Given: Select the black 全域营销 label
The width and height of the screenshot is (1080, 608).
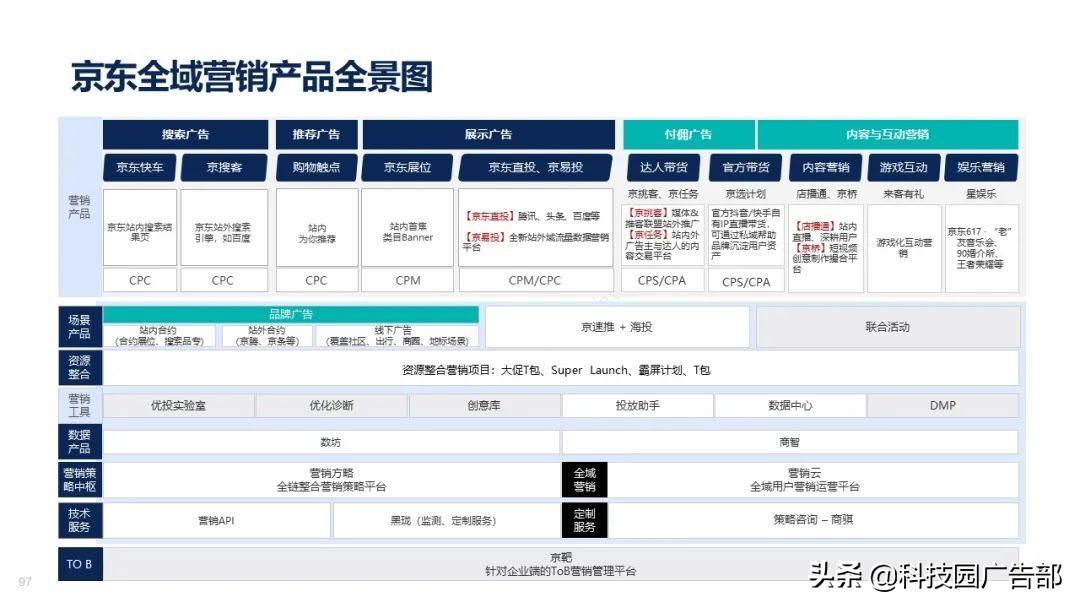Looking at the screenshot, I should [584, 480].
